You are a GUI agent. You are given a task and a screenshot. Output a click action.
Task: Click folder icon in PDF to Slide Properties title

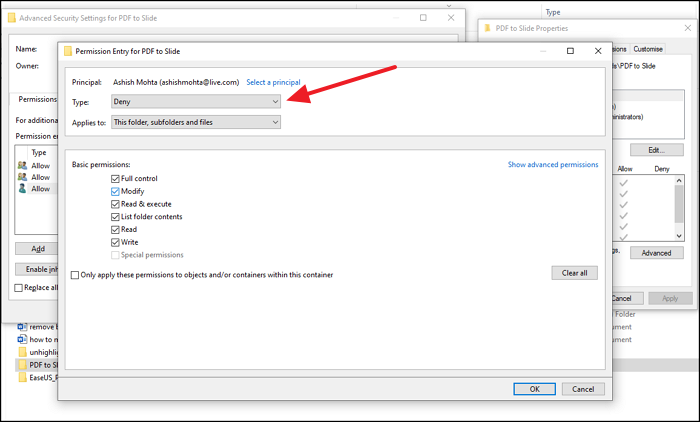(488, 28)
